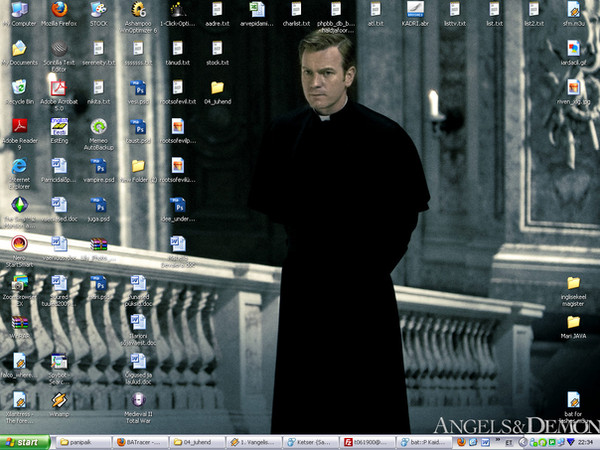Select the stock.txt file
600x450 pixels.
point(217,48)
